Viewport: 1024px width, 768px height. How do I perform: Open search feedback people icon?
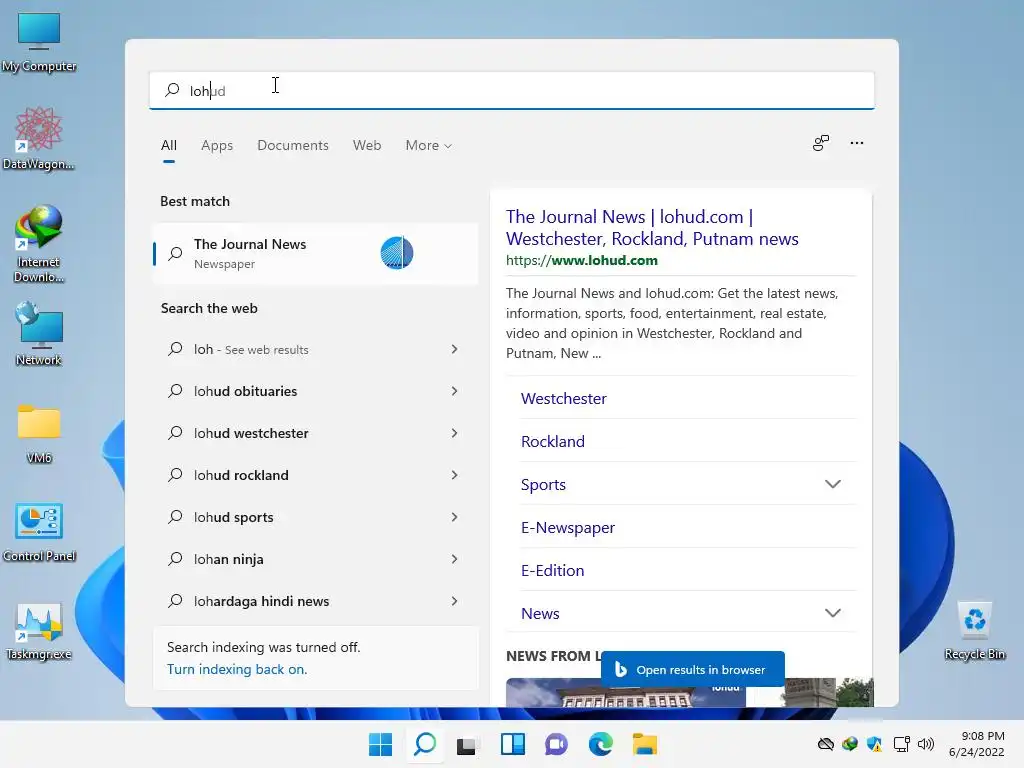tap(821, 143)
